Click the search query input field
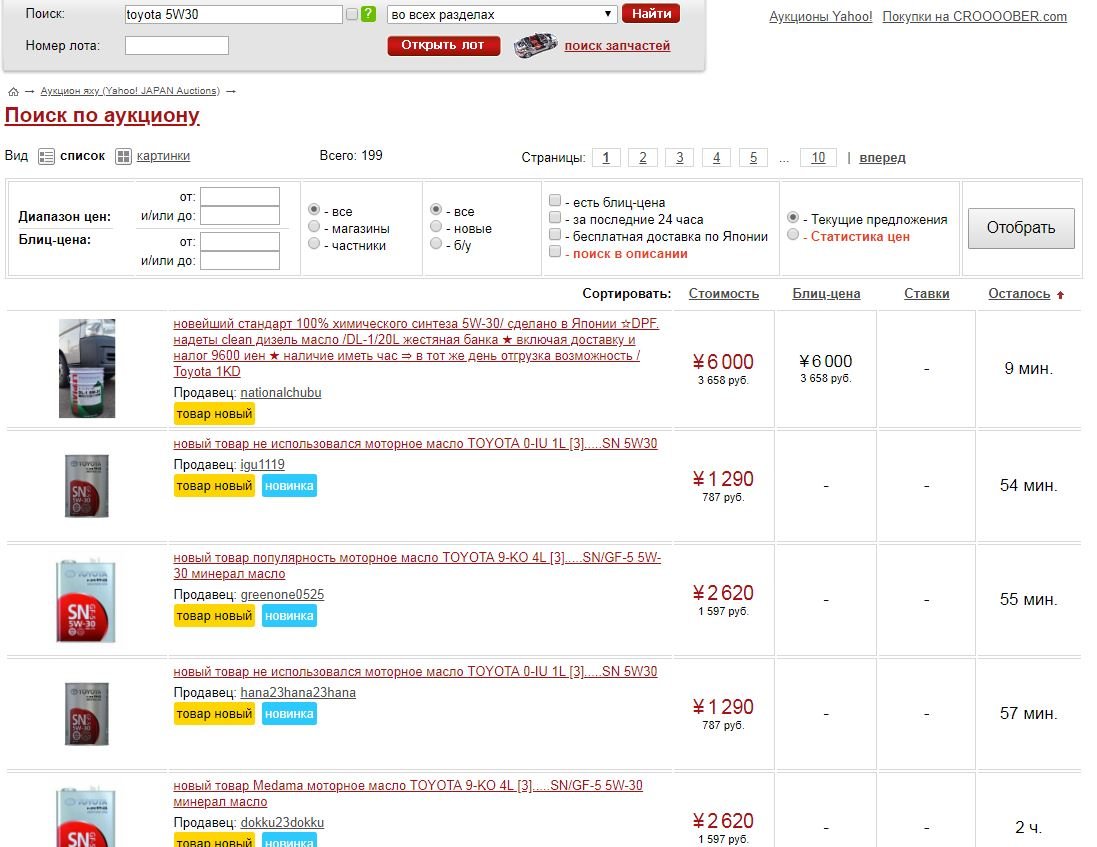This screenshot has height=847, width=1097. pyautogui.click(x=234, y=14)
